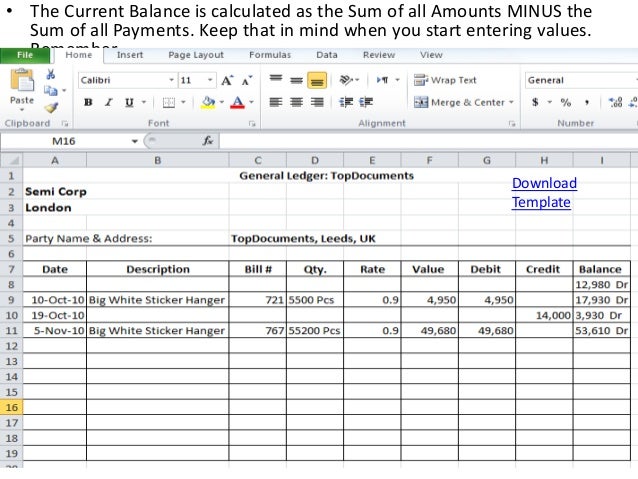The width and height of the screenshot is (638, 479).
Task: Click the Insert Function fx icon
Action: (208, 141)
